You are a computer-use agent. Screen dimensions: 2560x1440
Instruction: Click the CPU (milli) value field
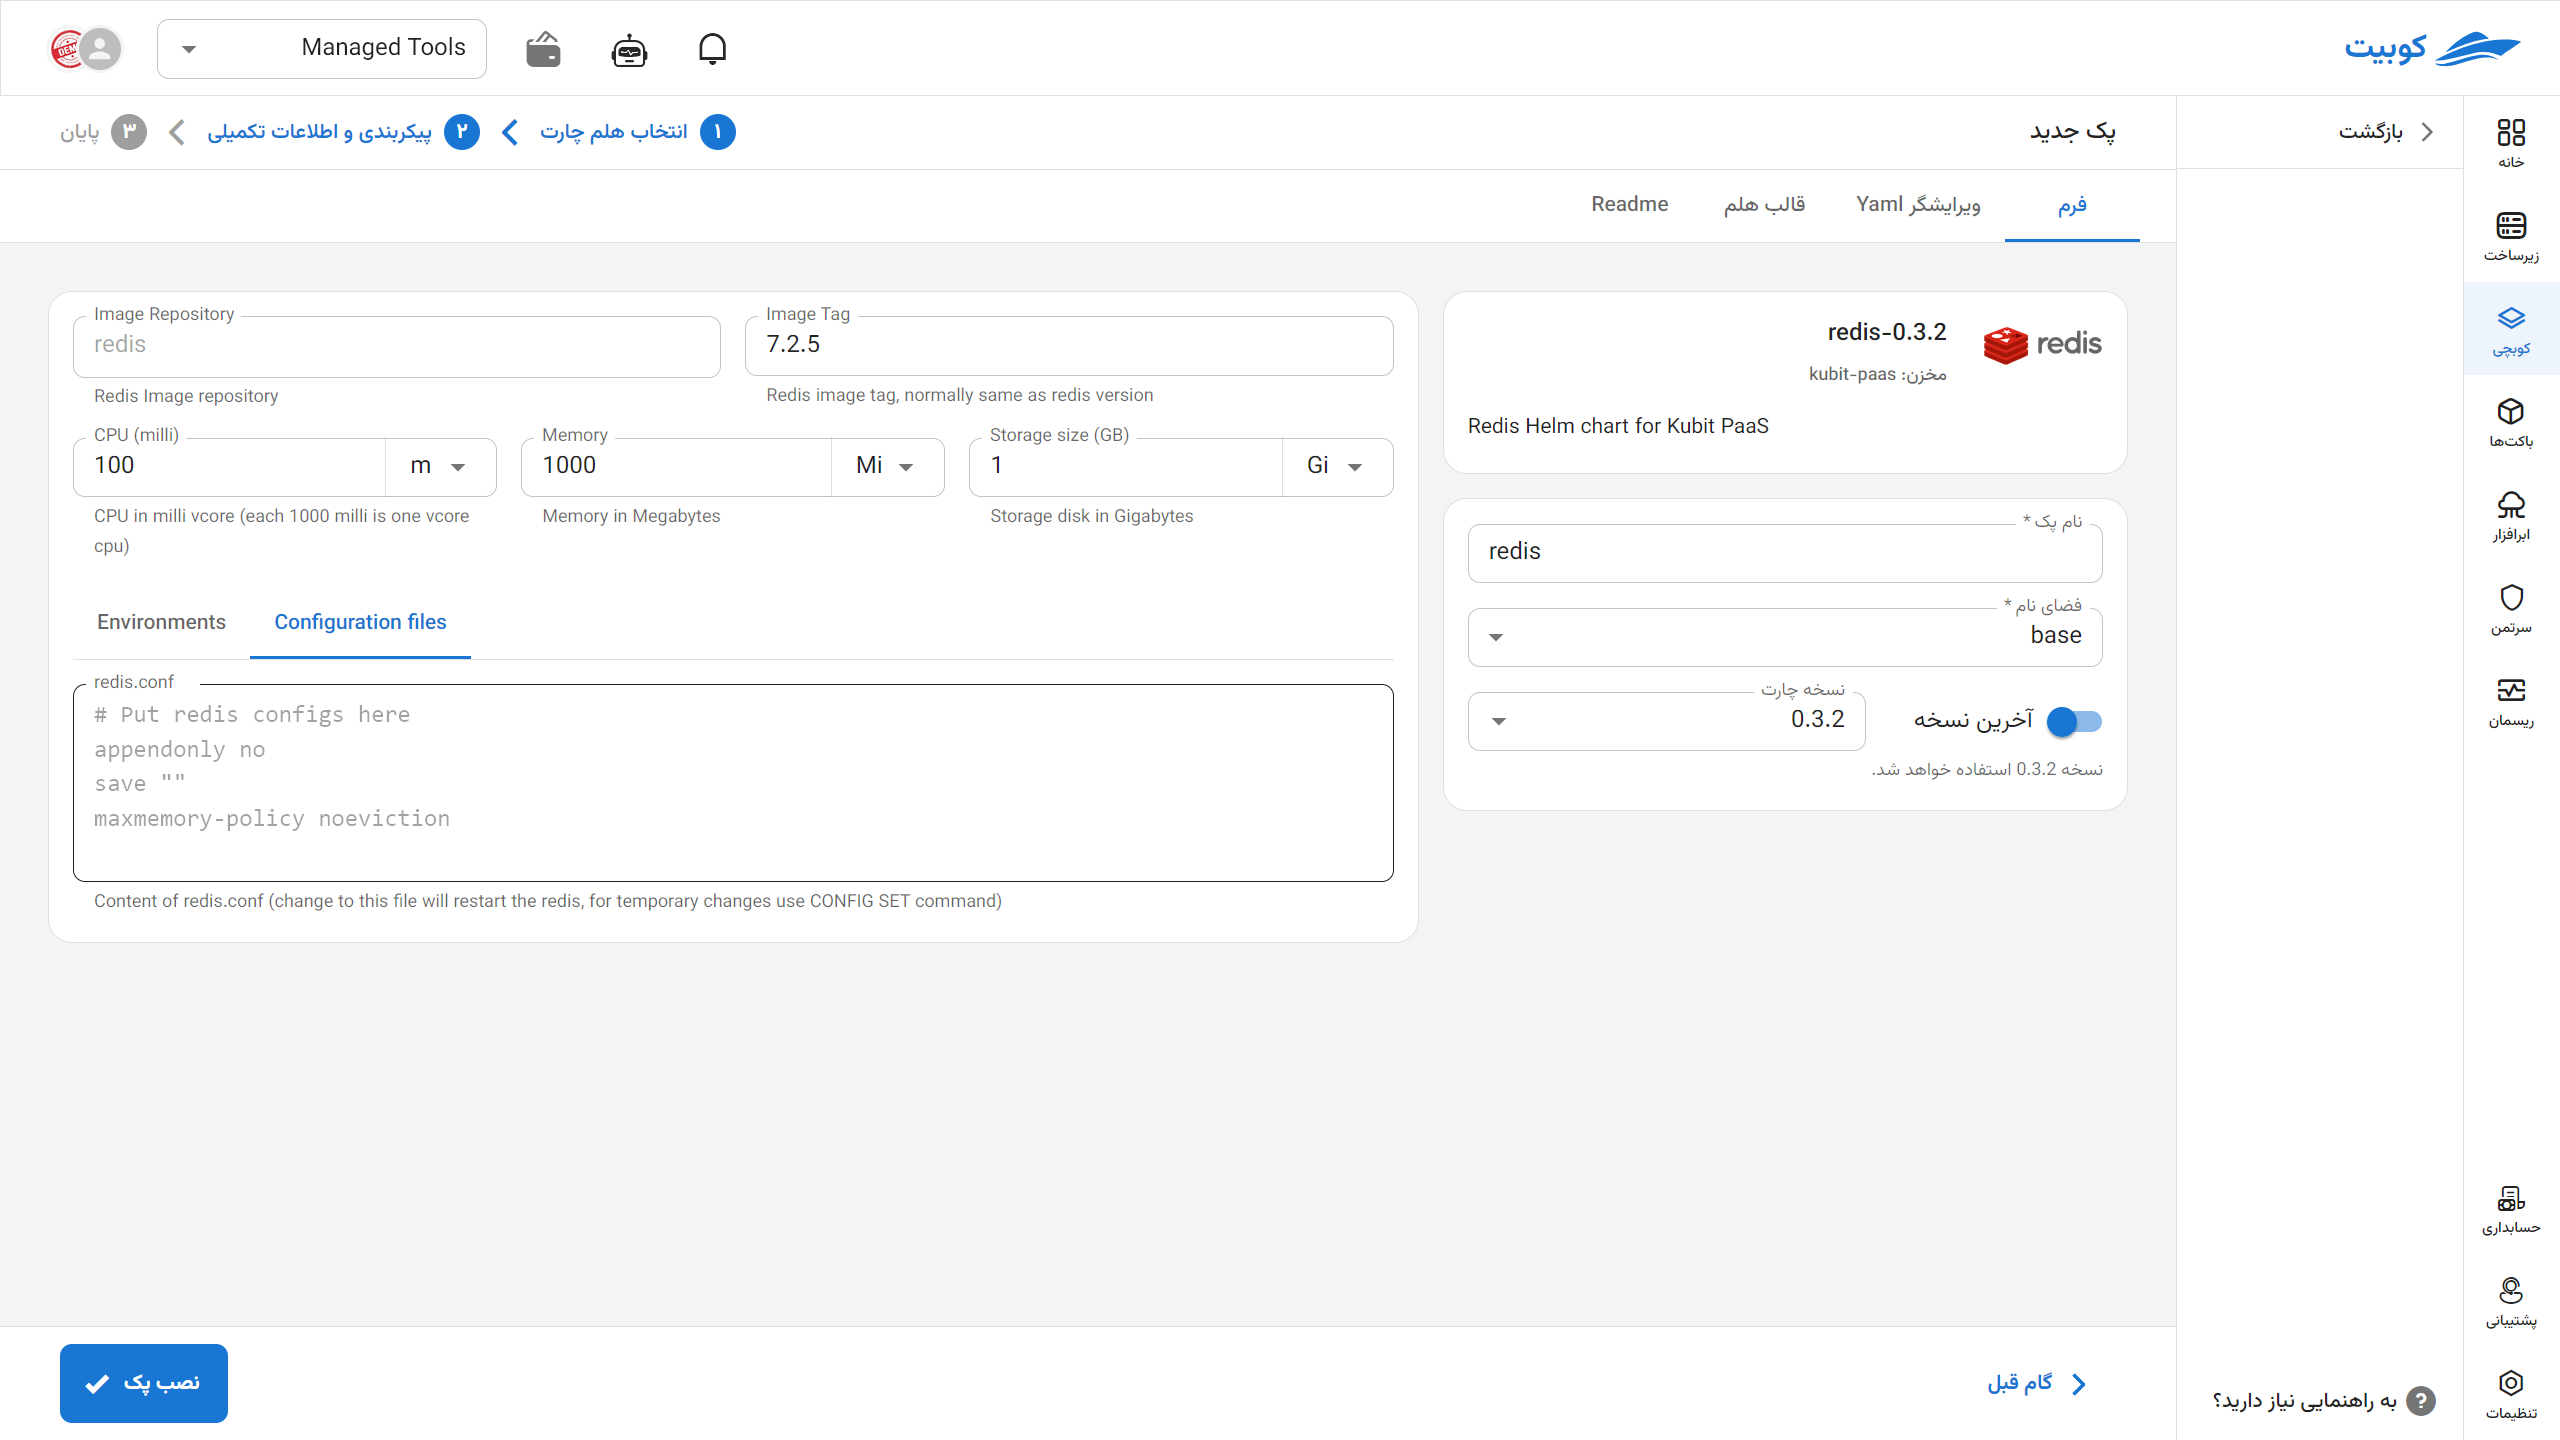click(230, 467)
